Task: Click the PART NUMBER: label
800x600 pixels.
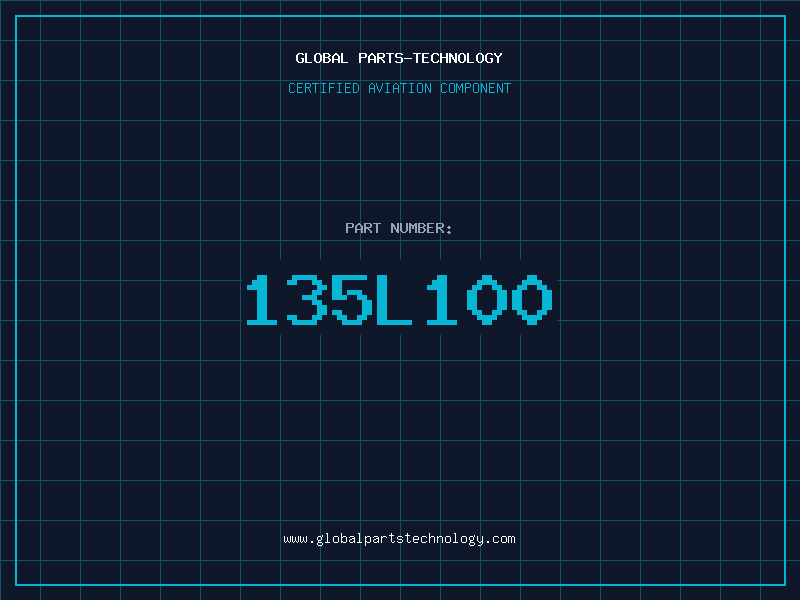Action: tap(398, 228)
